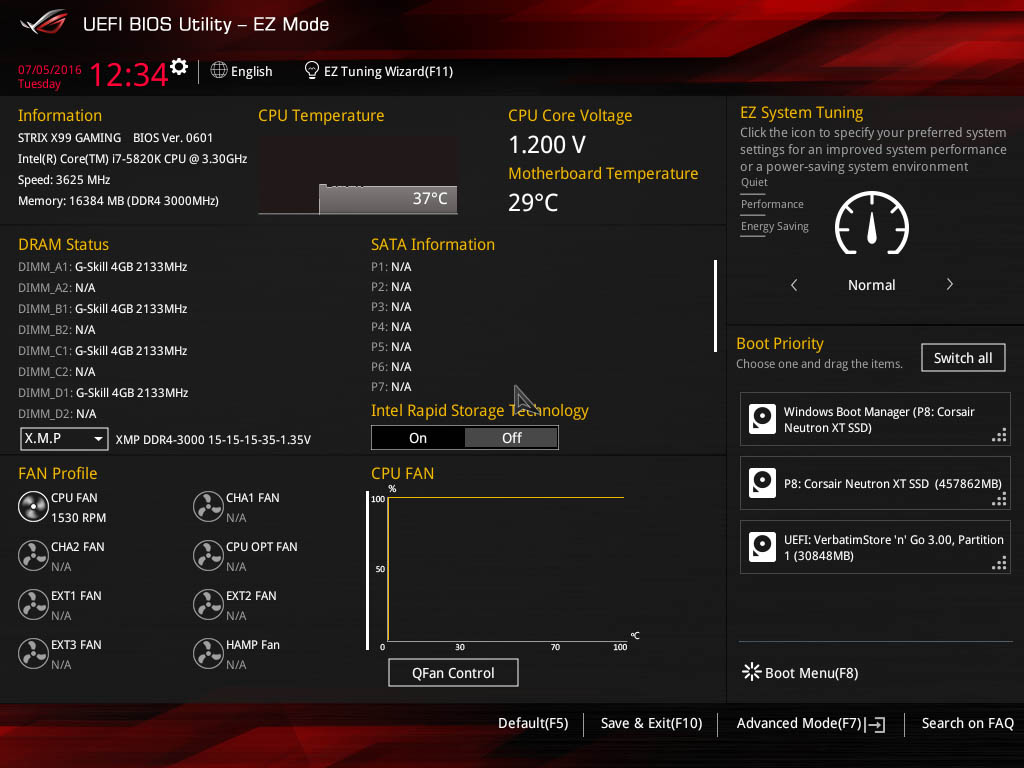
Task: Select the CHA1 FAN icon
Action: coord(208,506)
